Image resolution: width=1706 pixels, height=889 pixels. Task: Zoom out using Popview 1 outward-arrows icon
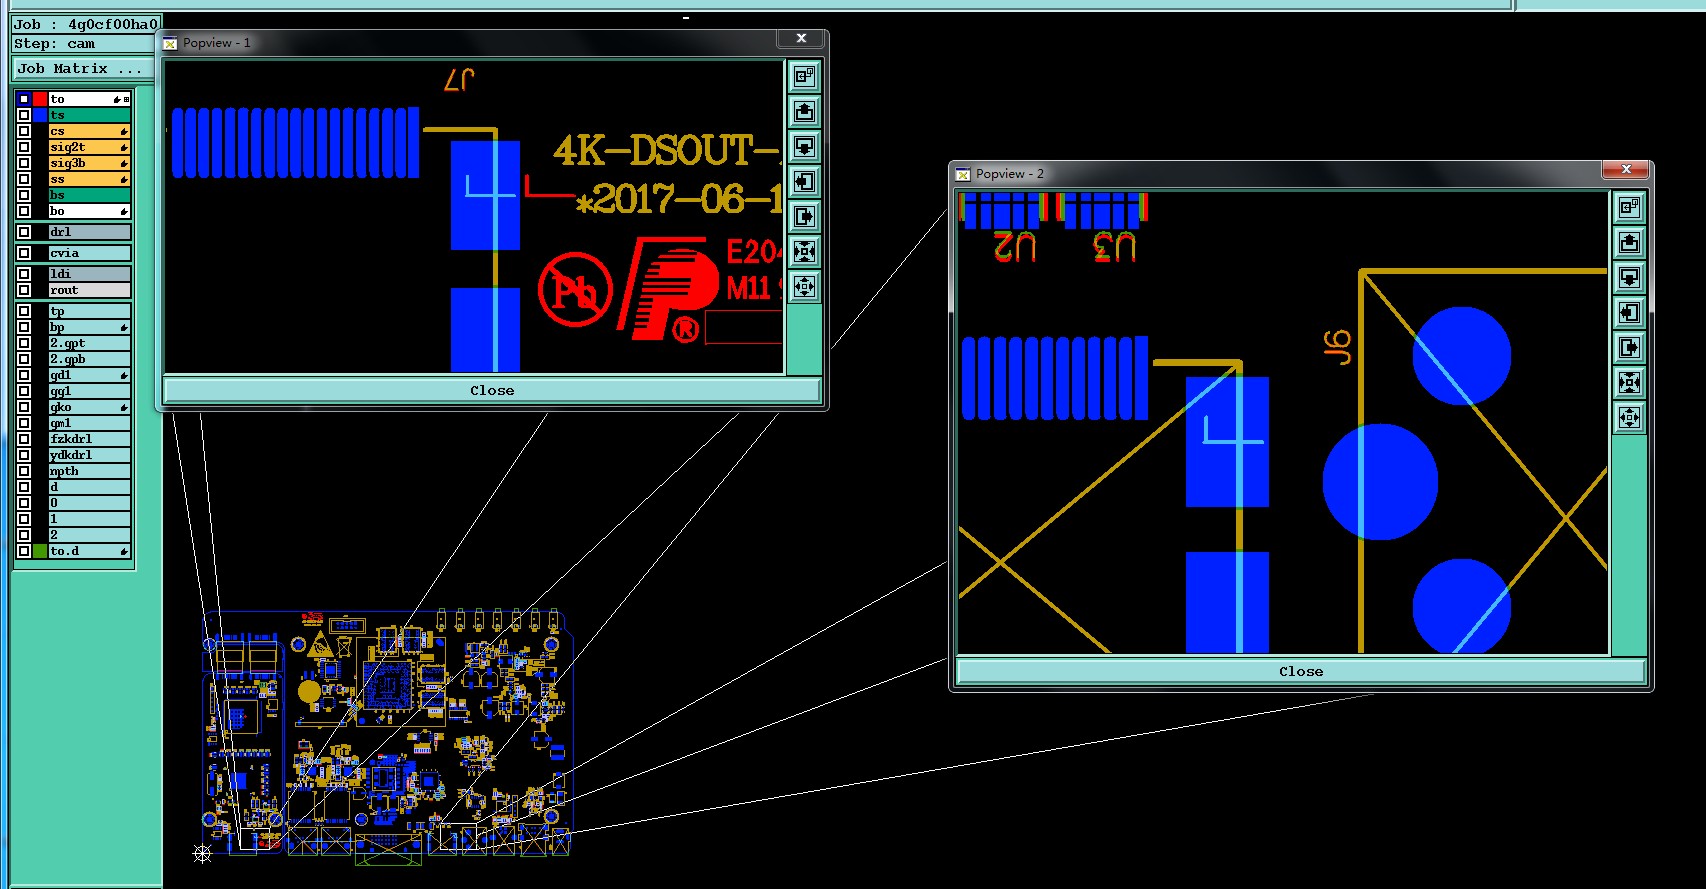tap(804, 287)
